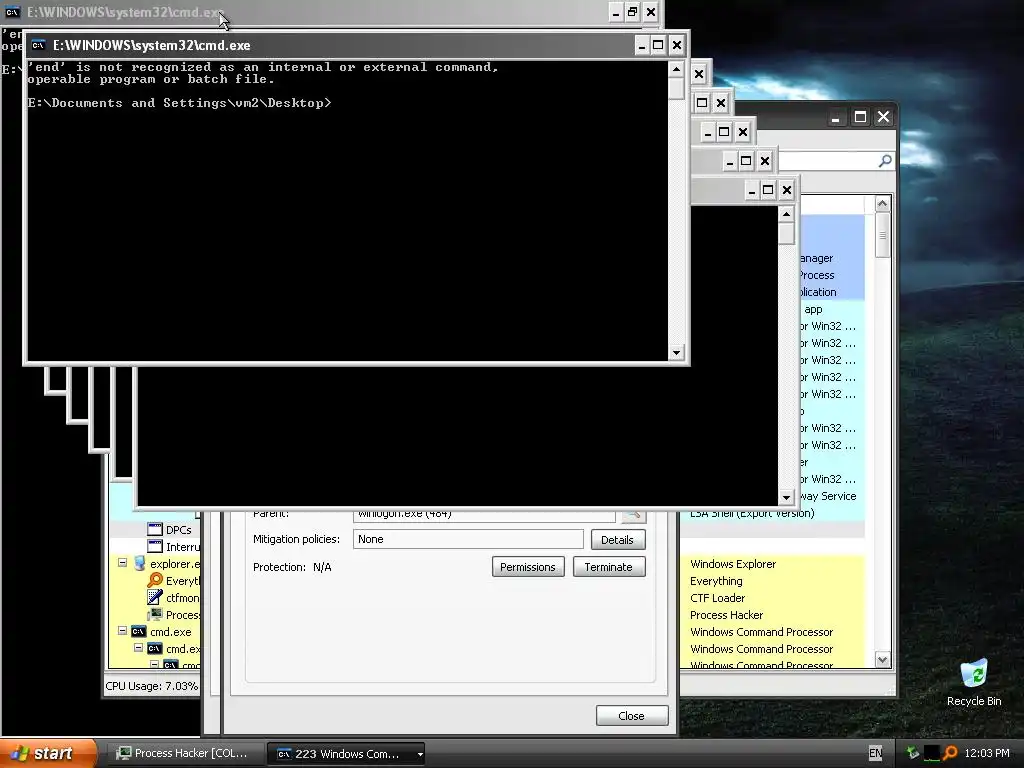Click the system icon of the background cmd window
This screenshot has height=768, width=1024.
12,12
